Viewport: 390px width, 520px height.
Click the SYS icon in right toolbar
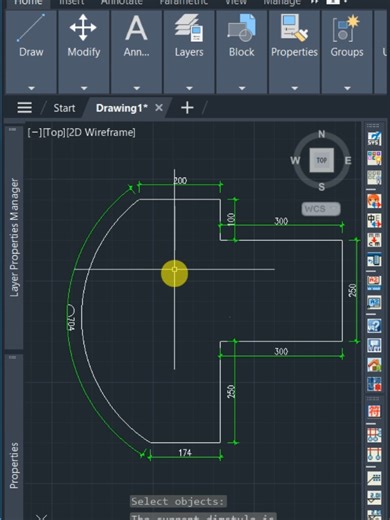click(x=374, y=138)
